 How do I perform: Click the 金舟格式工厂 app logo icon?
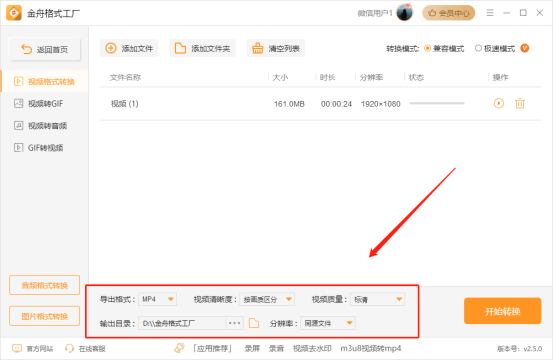[14, 13]
